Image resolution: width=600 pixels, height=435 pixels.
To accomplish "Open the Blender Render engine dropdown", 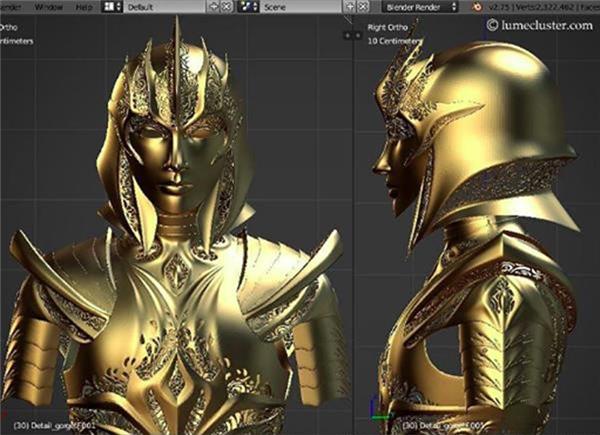I will click(420, 7).
